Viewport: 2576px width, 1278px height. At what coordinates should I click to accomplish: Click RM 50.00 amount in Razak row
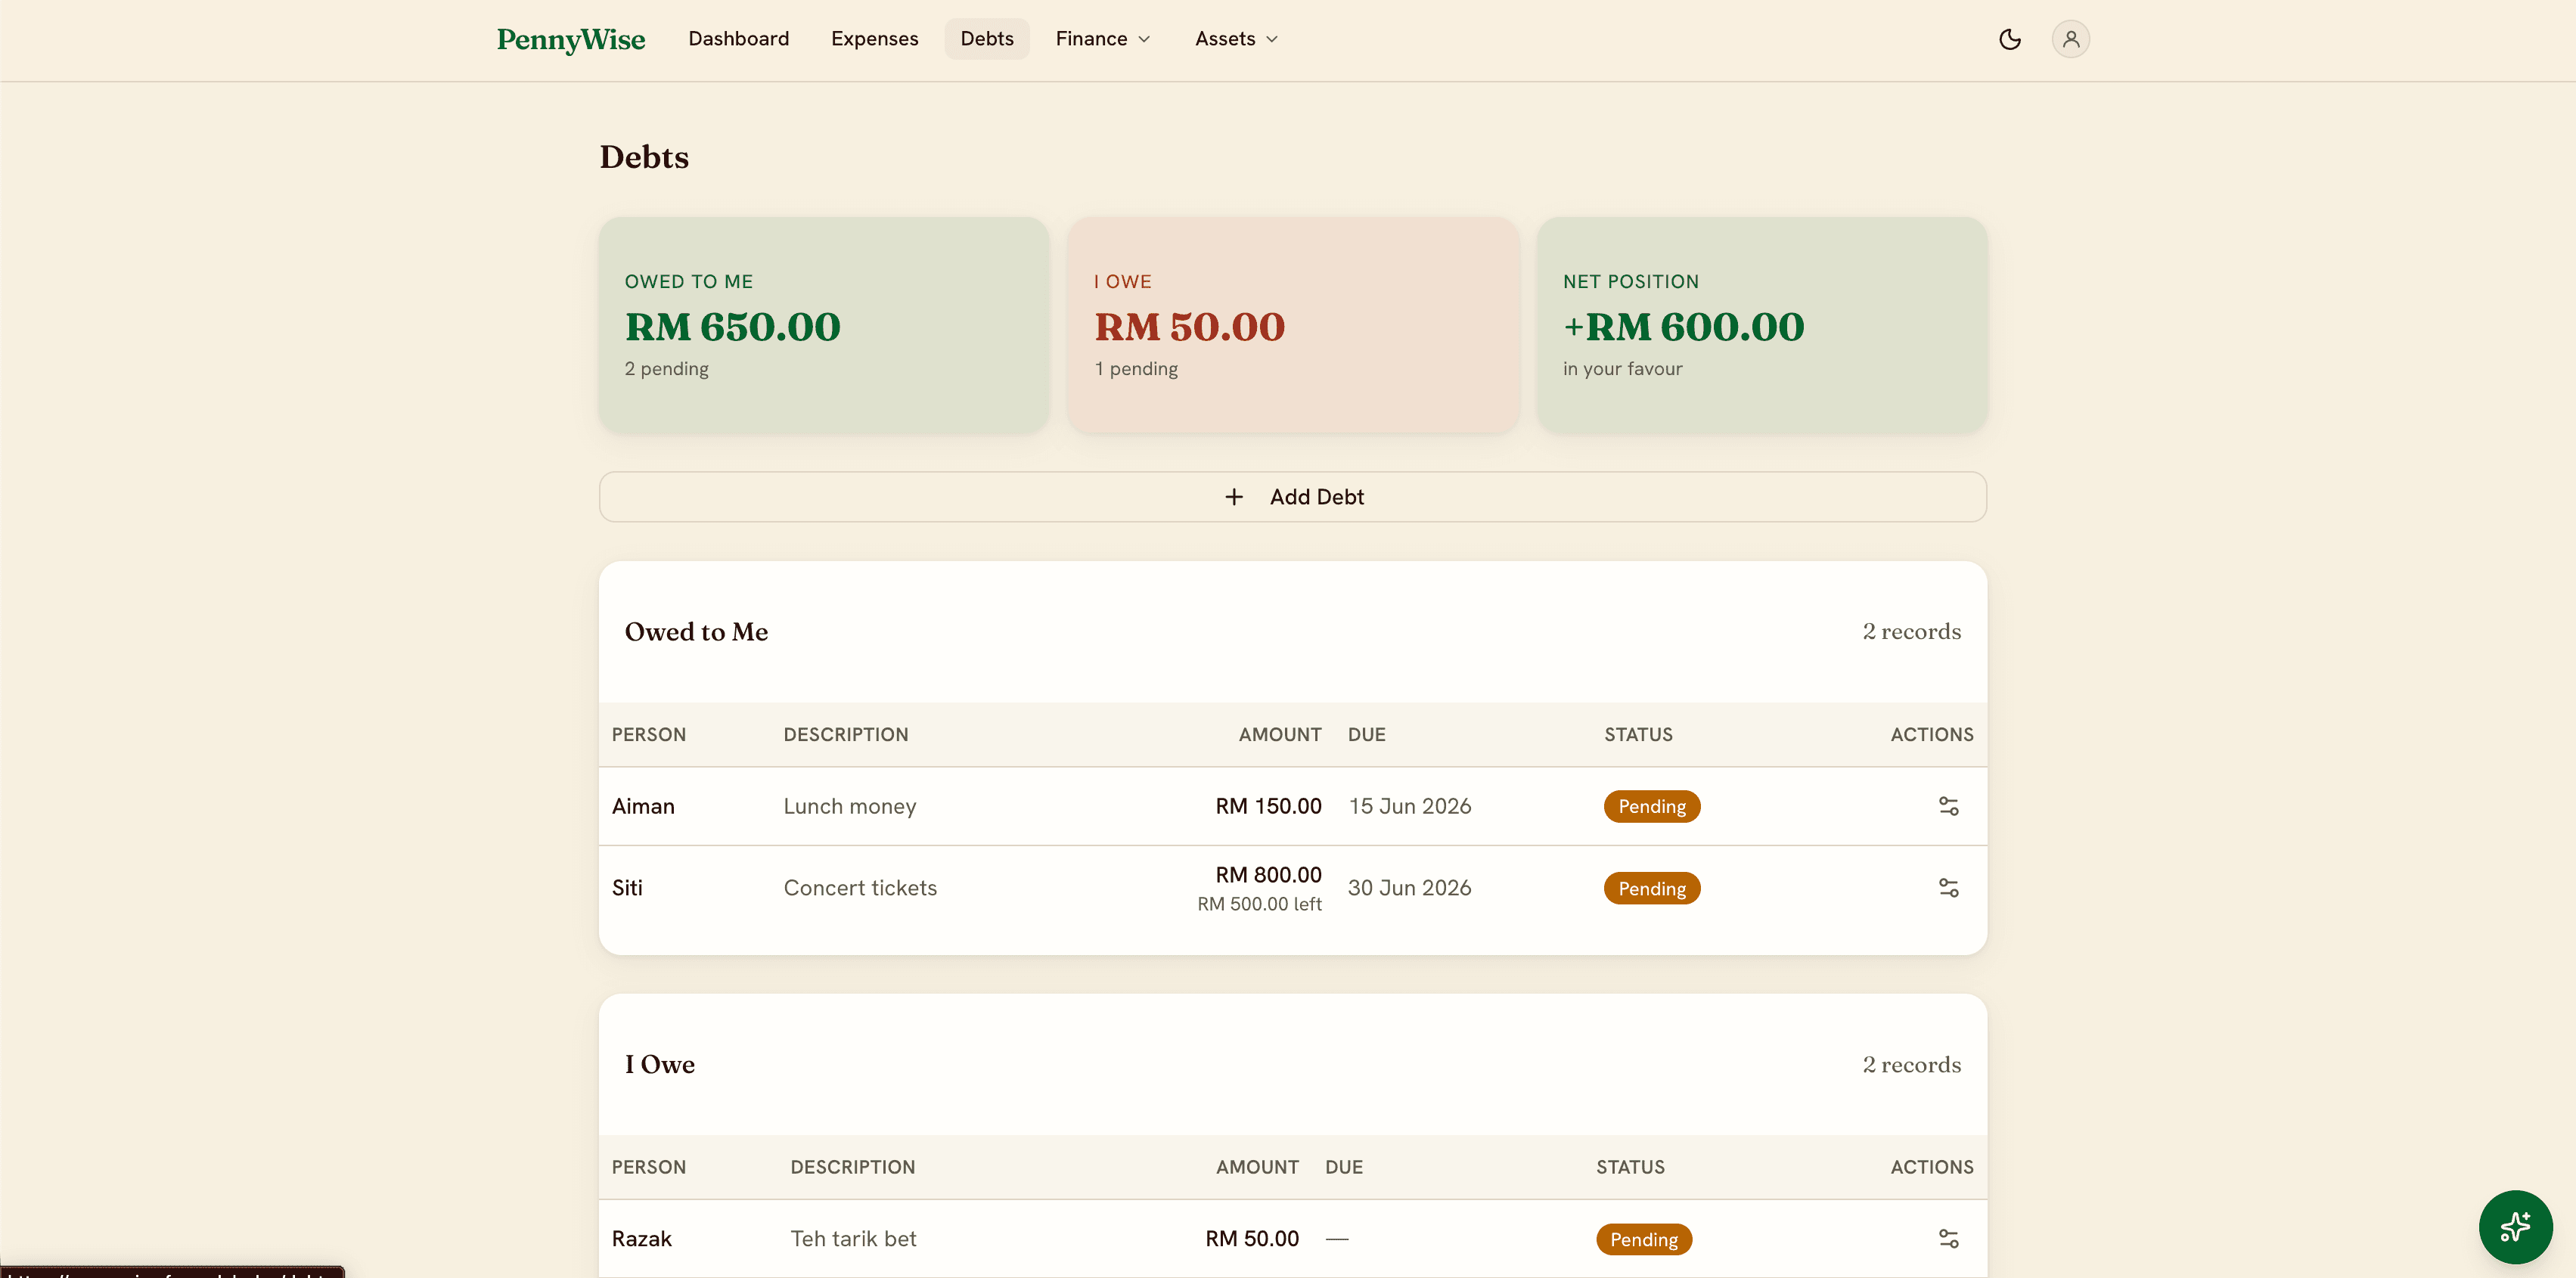1251,1239
